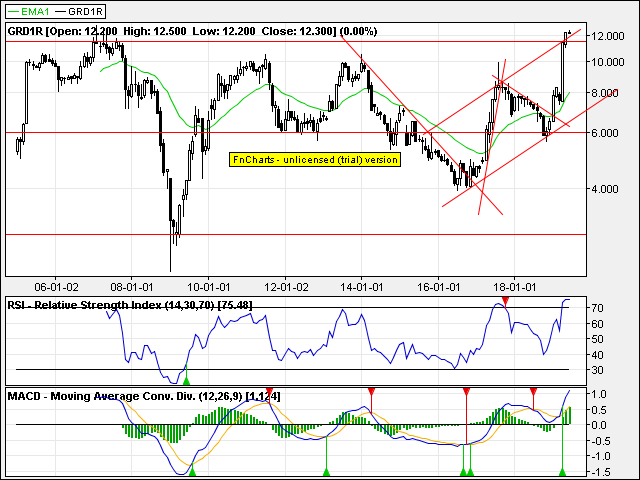Click the MACD Moving Average Conv. Div. title

[144, 396]
